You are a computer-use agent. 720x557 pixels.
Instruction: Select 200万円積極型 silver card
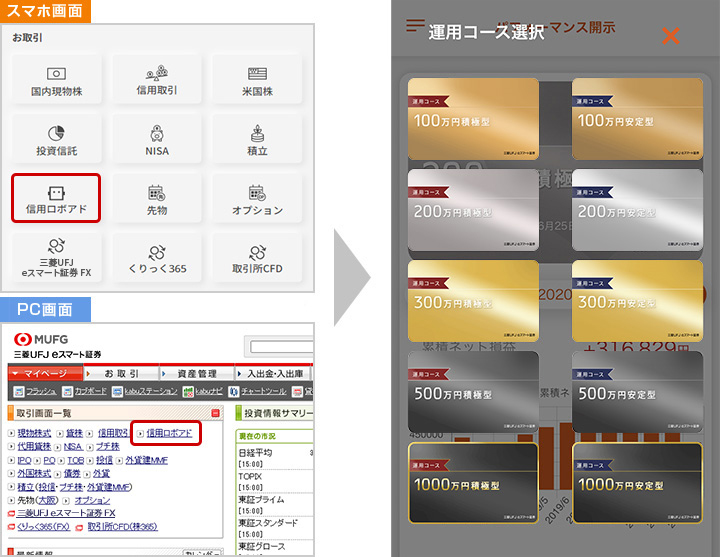pos(473,210)
